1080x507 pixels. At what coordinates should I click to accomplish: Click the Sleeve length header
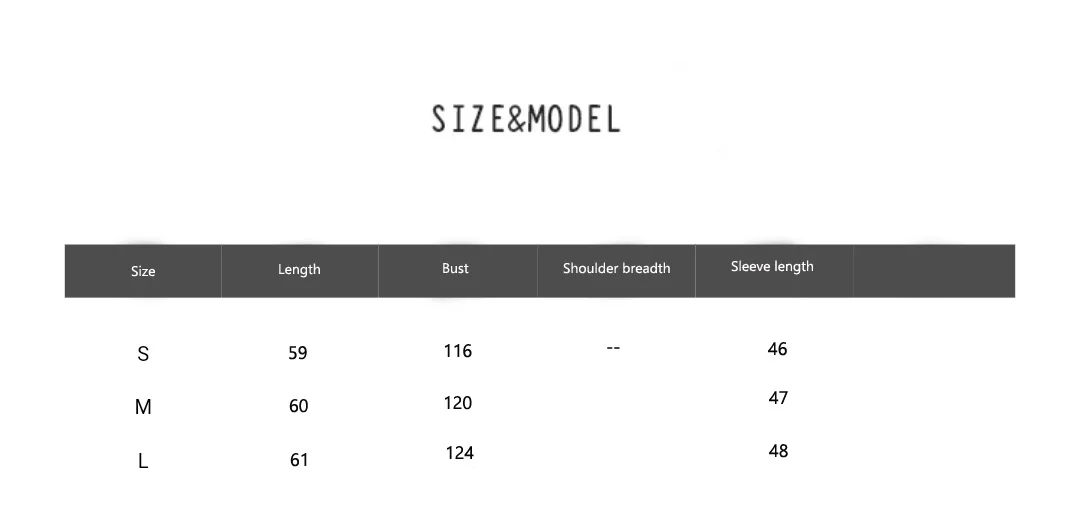pos(772,266)
